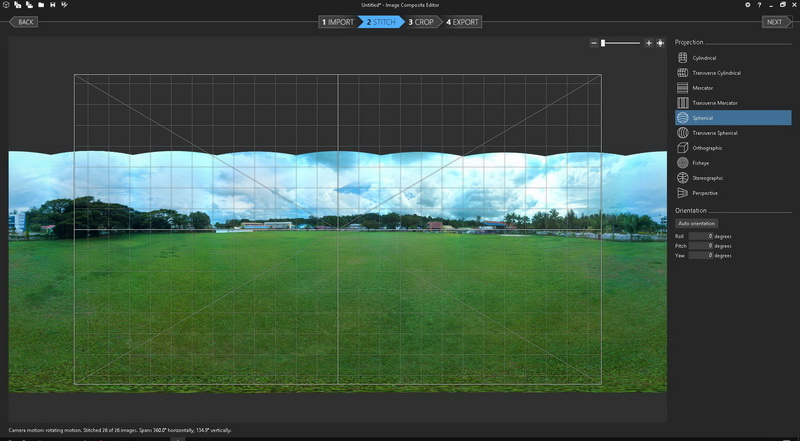Click the Image Composite Editor app logo
Viewport: 800px width, 441px height.
click(x=6, y=5)
